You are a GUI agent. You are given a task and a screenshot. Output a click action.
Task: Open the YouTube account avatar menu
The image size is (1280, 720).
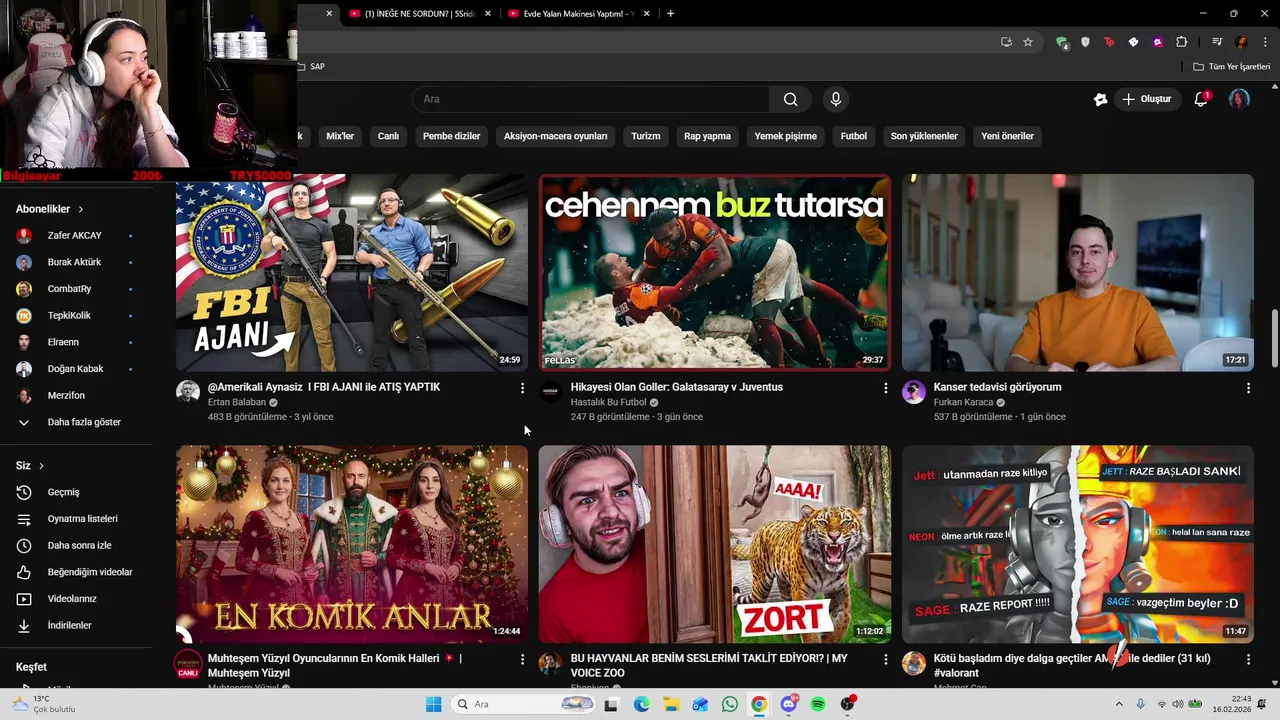point(1239,99)
